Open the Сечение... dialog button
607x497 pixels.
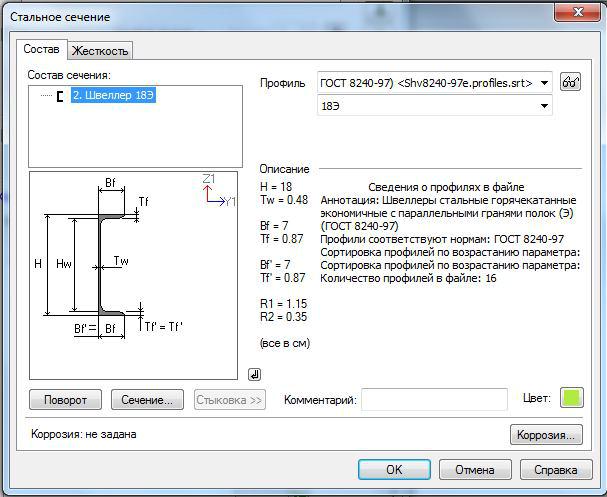(148, 399)
